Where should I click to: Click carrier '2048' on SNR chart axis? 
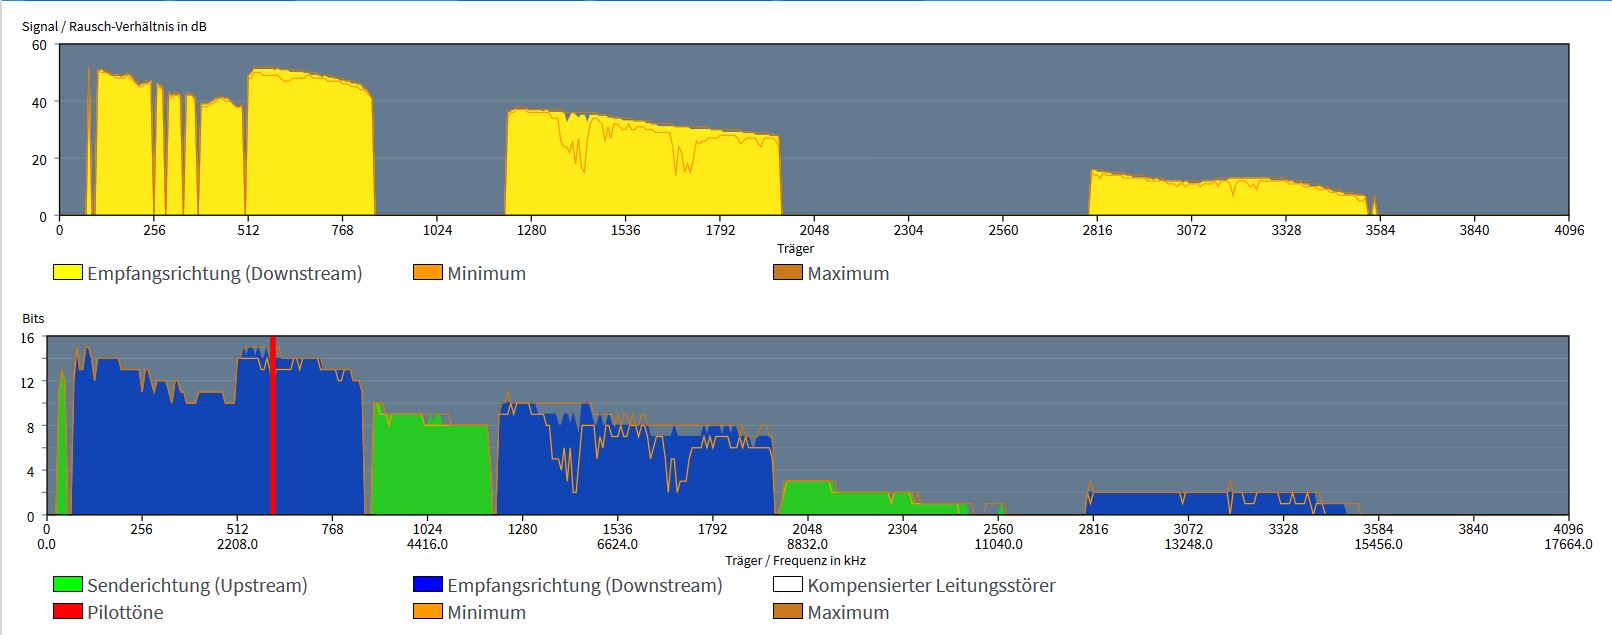pyautogui.click(x=814, y=230)
